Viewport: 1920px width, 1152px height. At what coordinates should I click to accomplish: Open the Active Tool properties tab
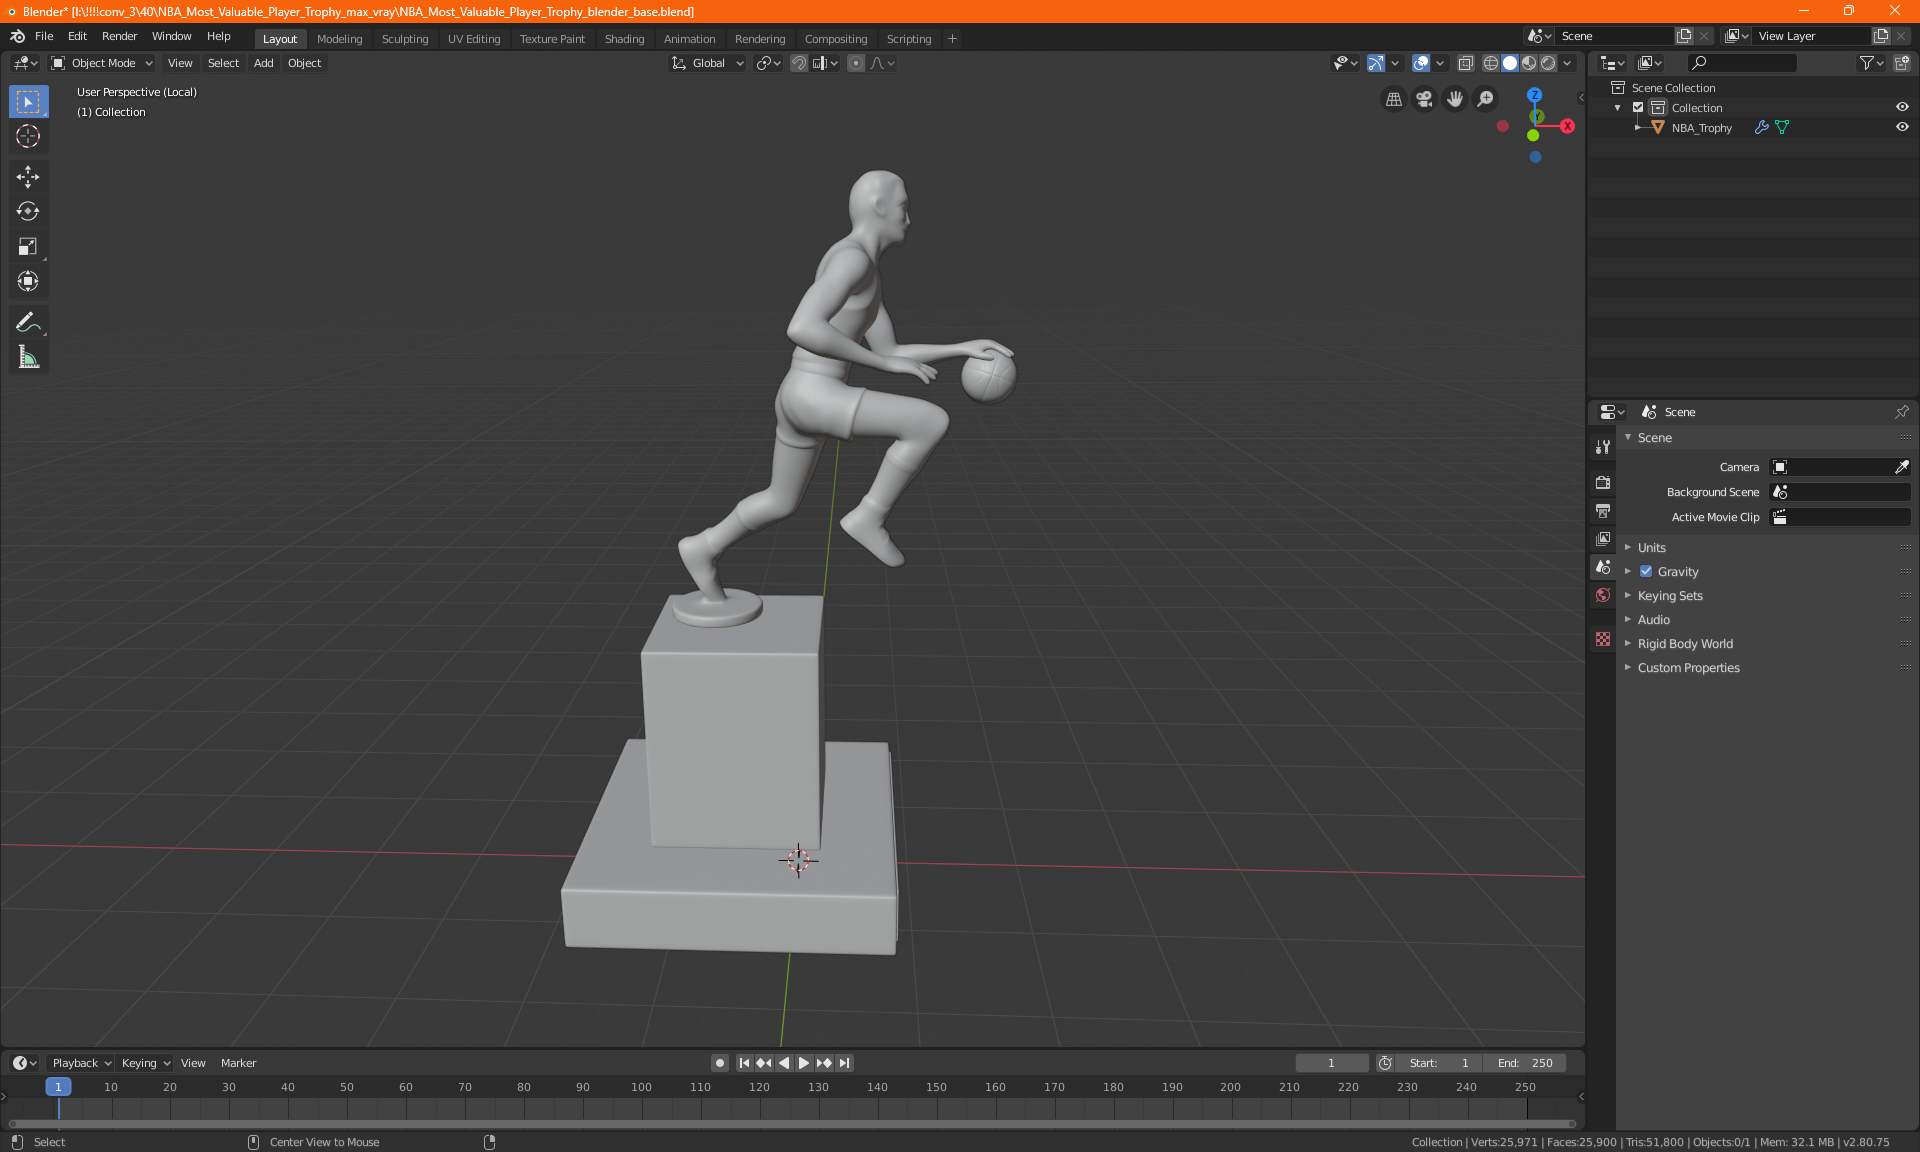(x=1603, y=447)
